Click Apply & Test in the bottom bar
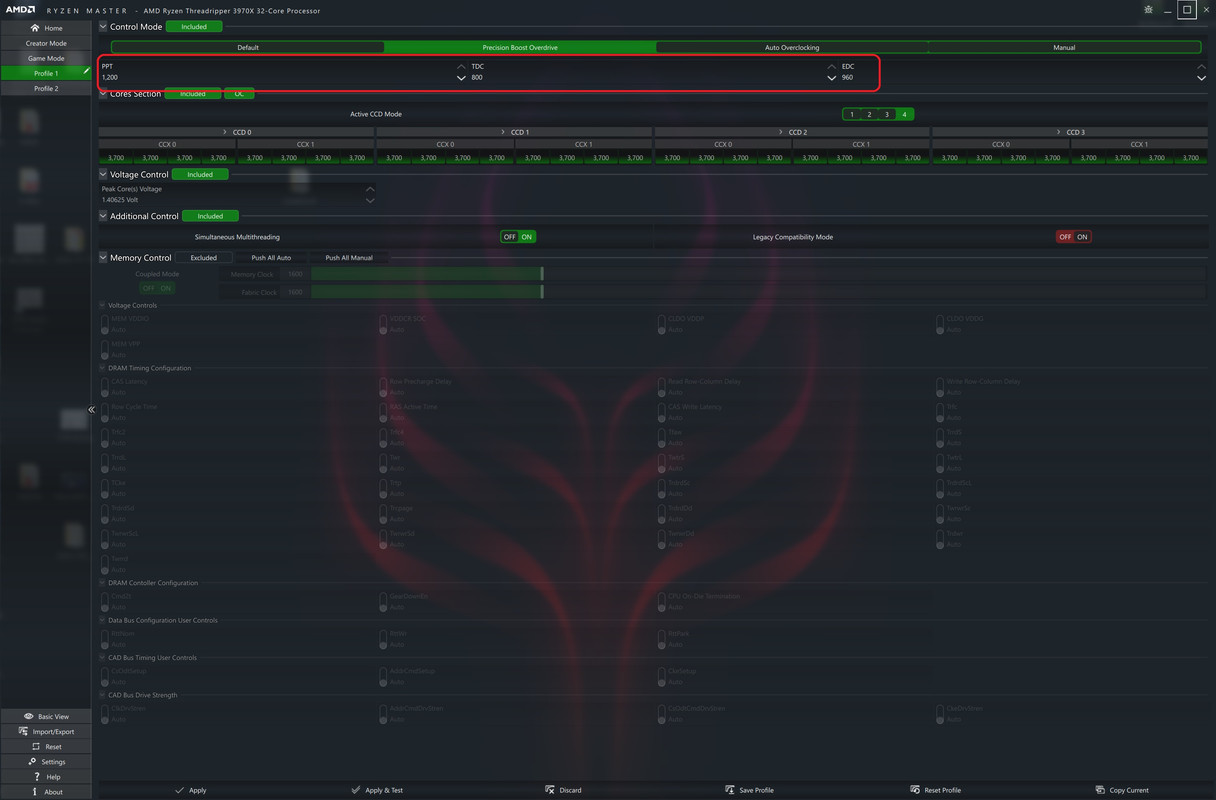Image resolution: width=1216 pixels, height=800 pixels. pos(377,790)
